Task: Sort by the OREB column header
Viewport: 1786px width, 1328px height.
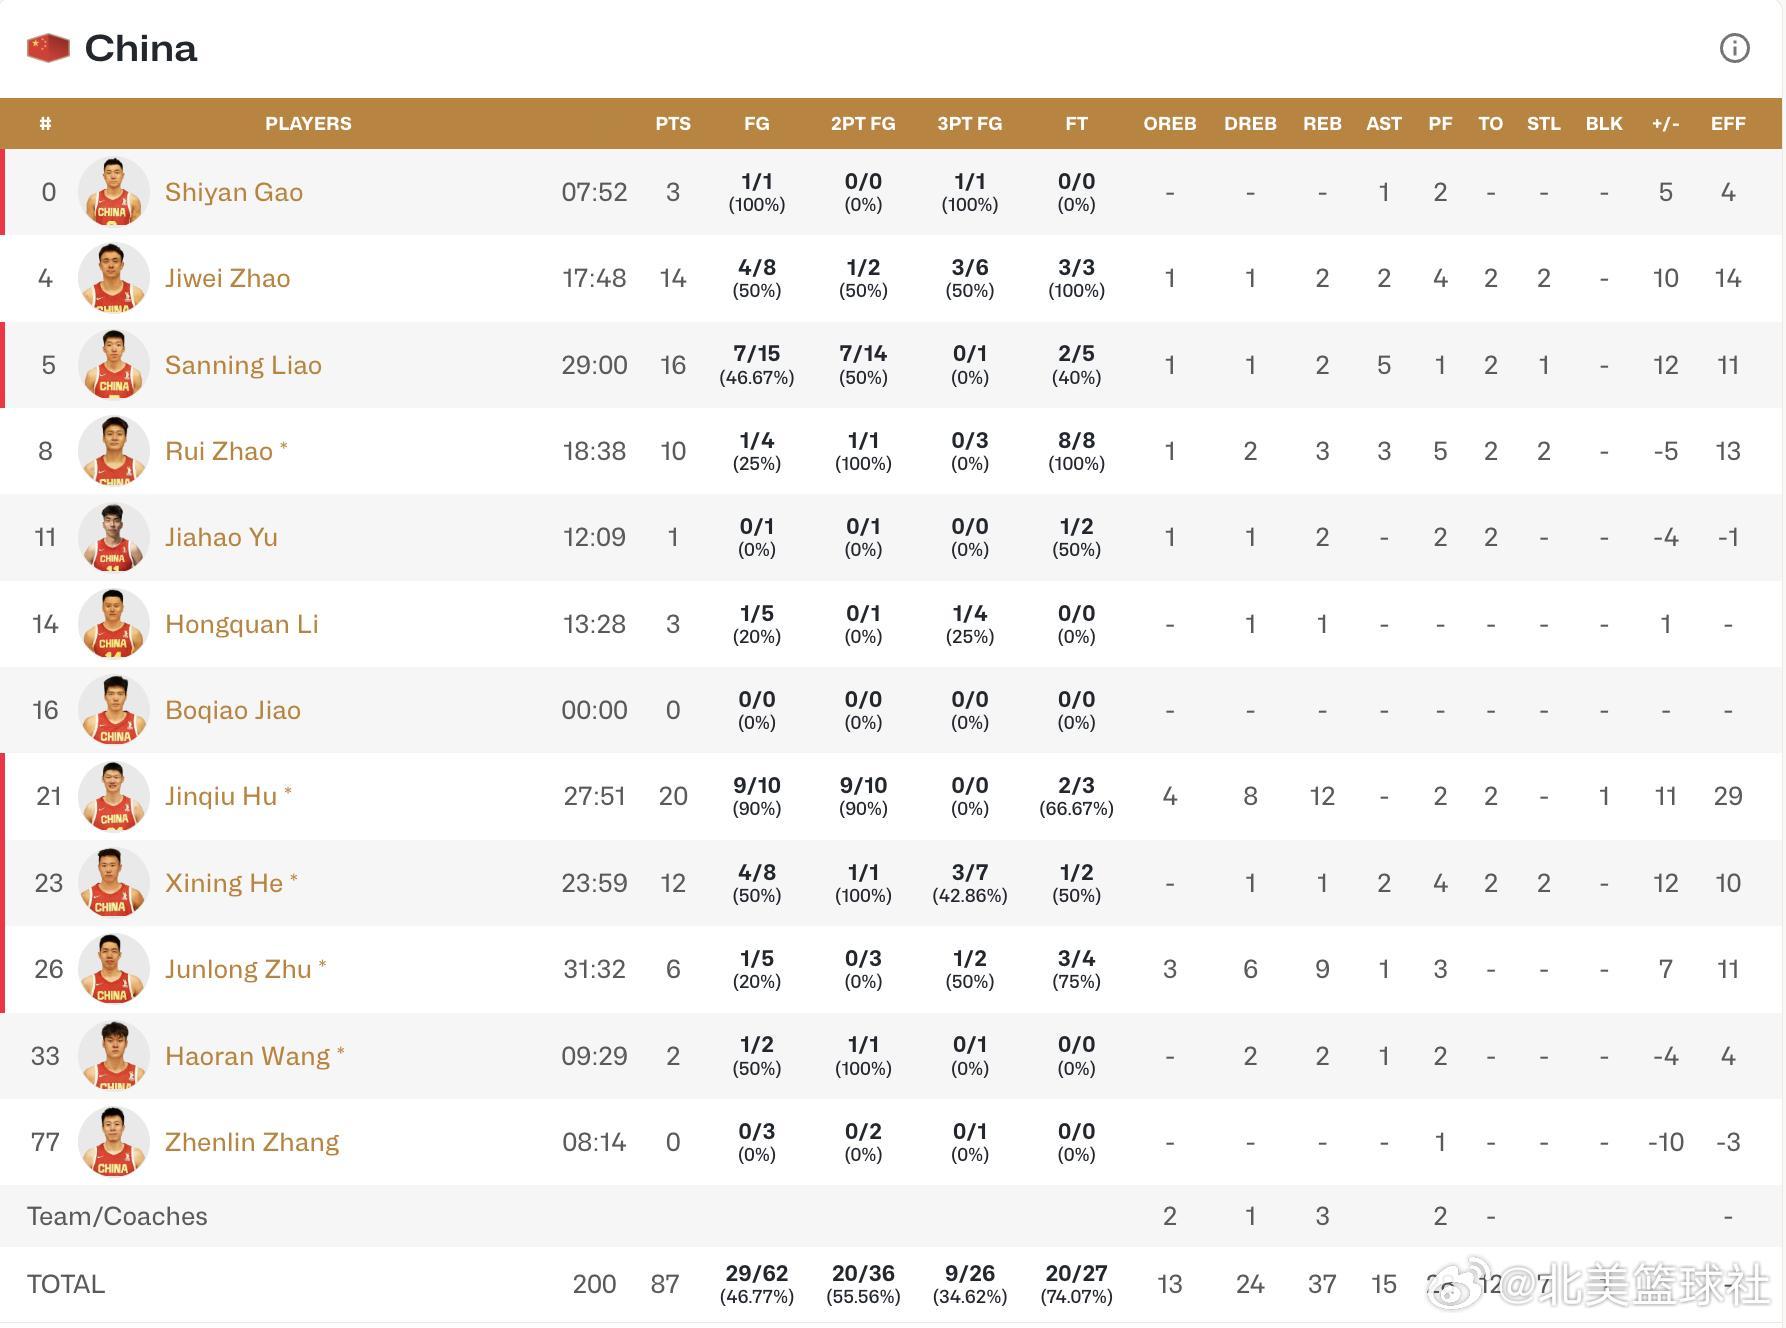Action: click(1170, 124)
